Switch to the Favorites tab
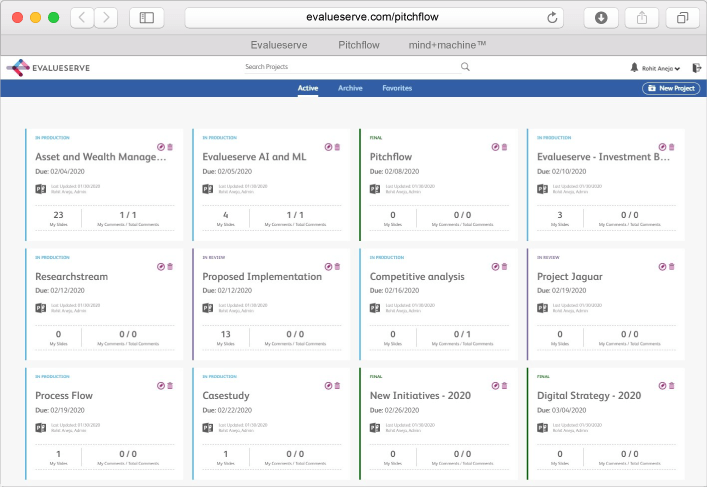 [x=397, y=88]
